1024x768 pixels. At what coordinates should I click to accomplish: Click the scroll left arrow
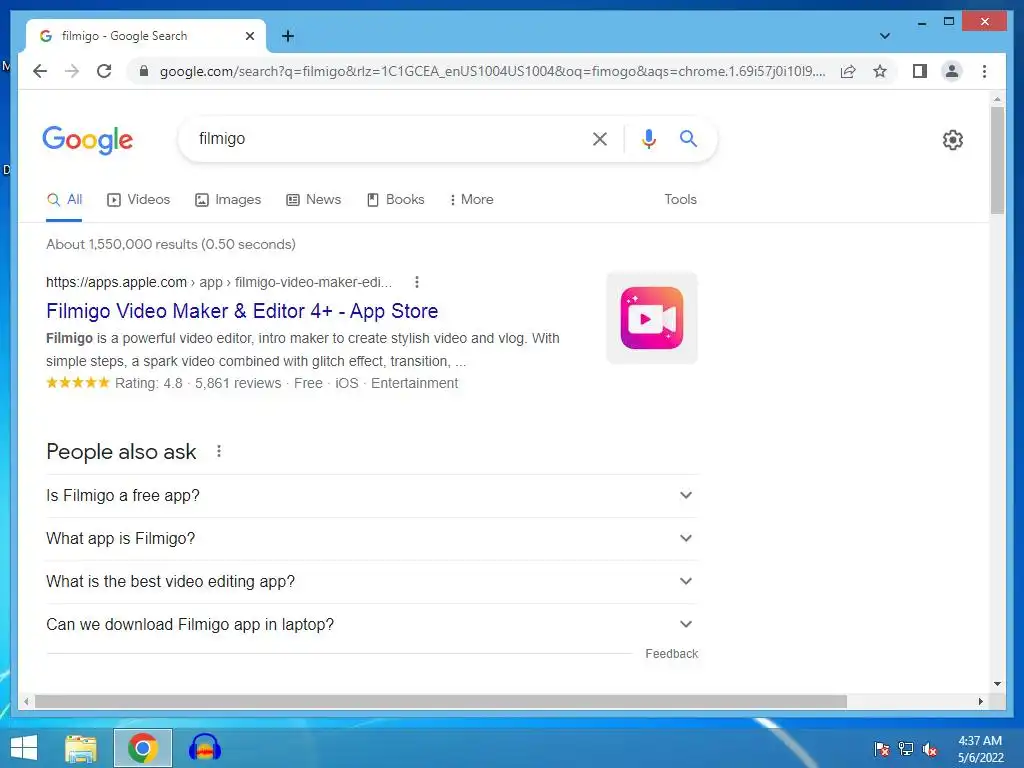26,701
